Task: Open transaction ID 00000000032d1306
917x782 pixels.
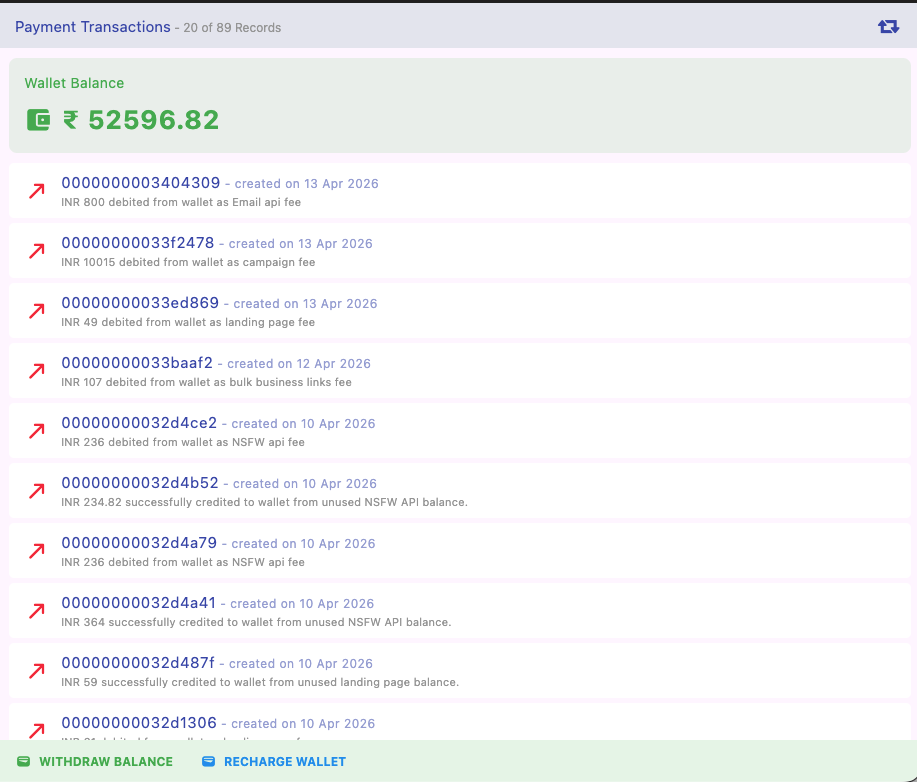Action: pos(138,723)
